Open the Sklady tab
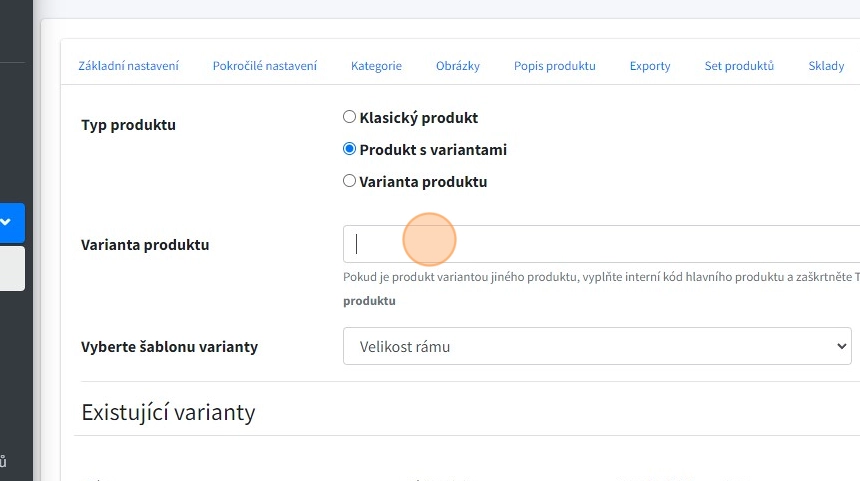Viewport: 860px width, 481px height. [827, 66]
